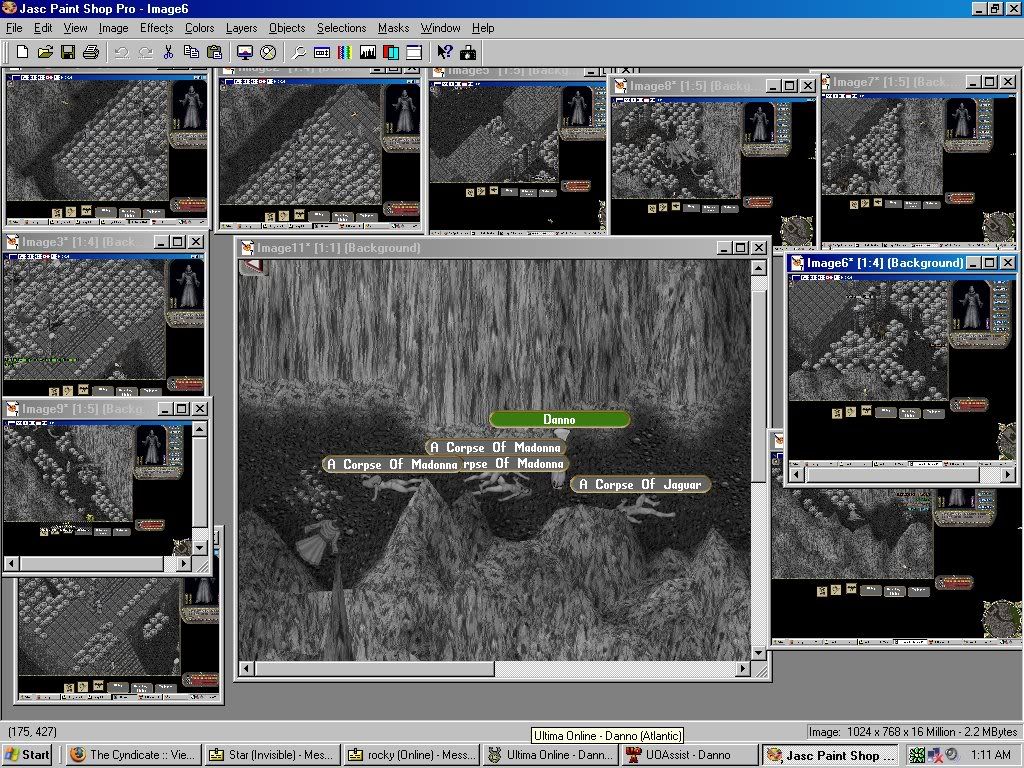The width and height of the screenshot is (1024, 768).
Task: Toggle the Tool Options window icon
Action: [x=322, y=52]
